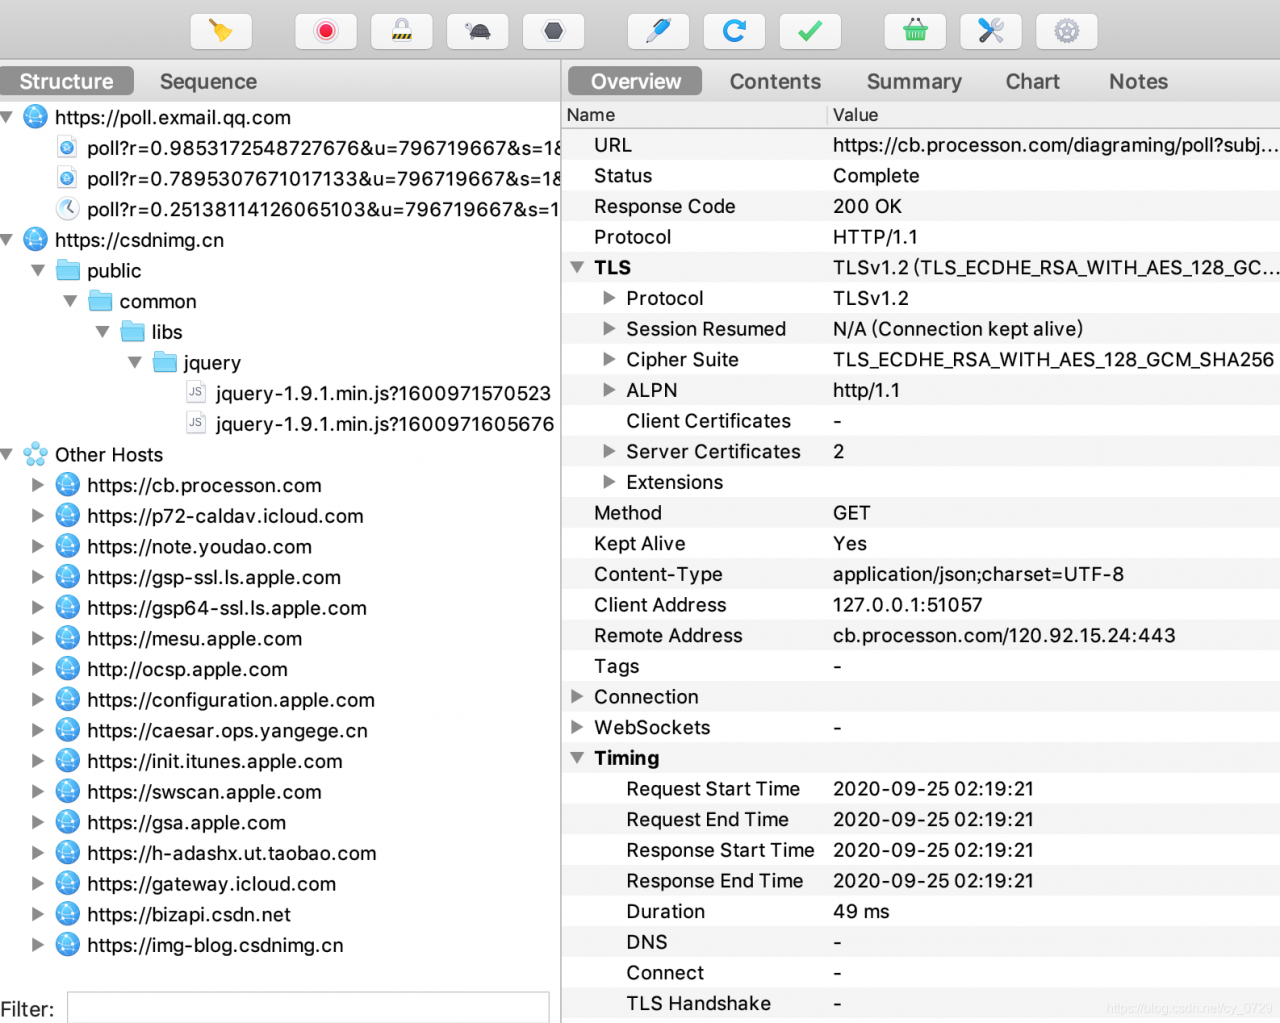Validate the selected response with the checkmark icon
1280x1023 pixels.
(x=810, y=32)
